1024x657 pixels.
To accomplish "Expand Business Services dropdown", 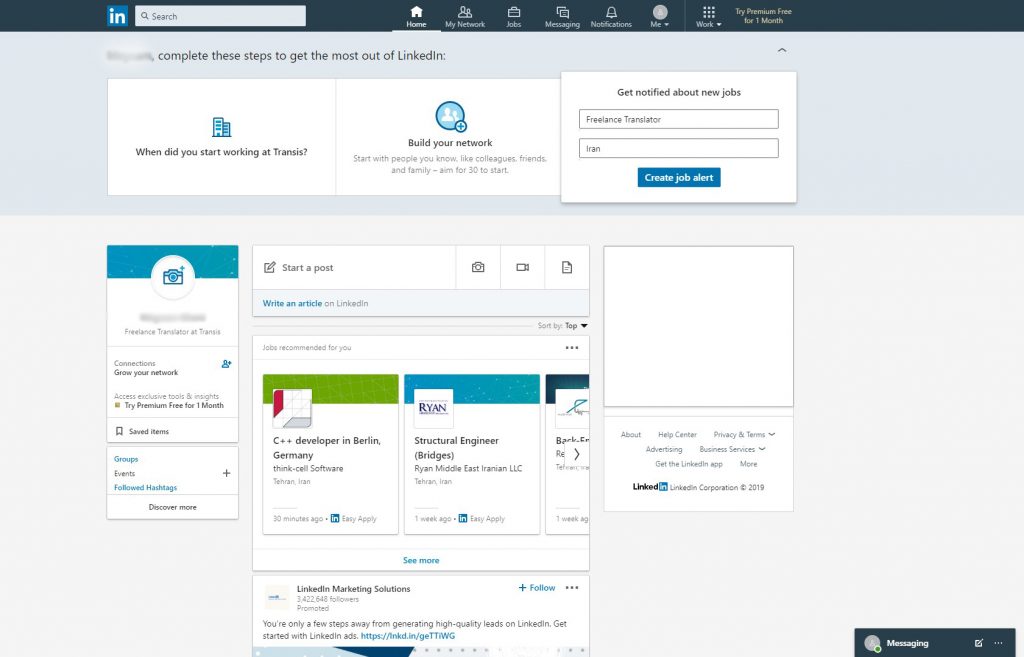I will point(732,449).
